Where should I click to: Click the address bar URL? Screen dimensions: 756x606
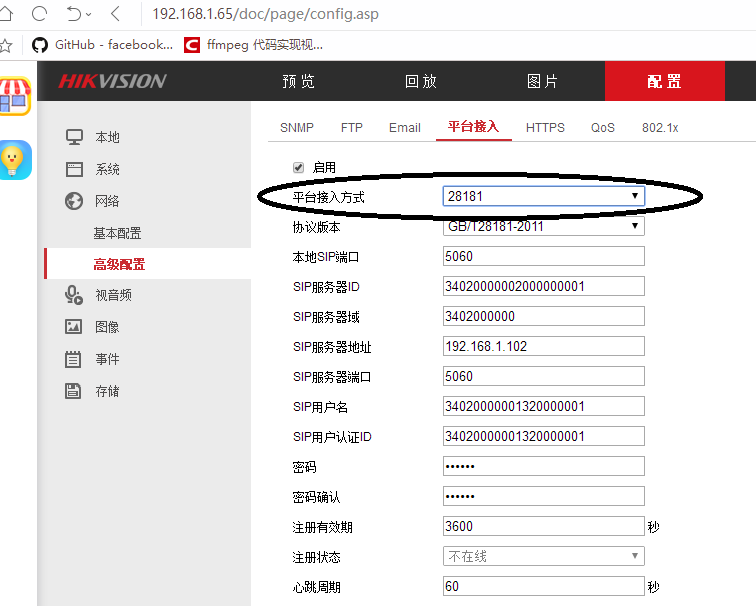tap(266, 14)
